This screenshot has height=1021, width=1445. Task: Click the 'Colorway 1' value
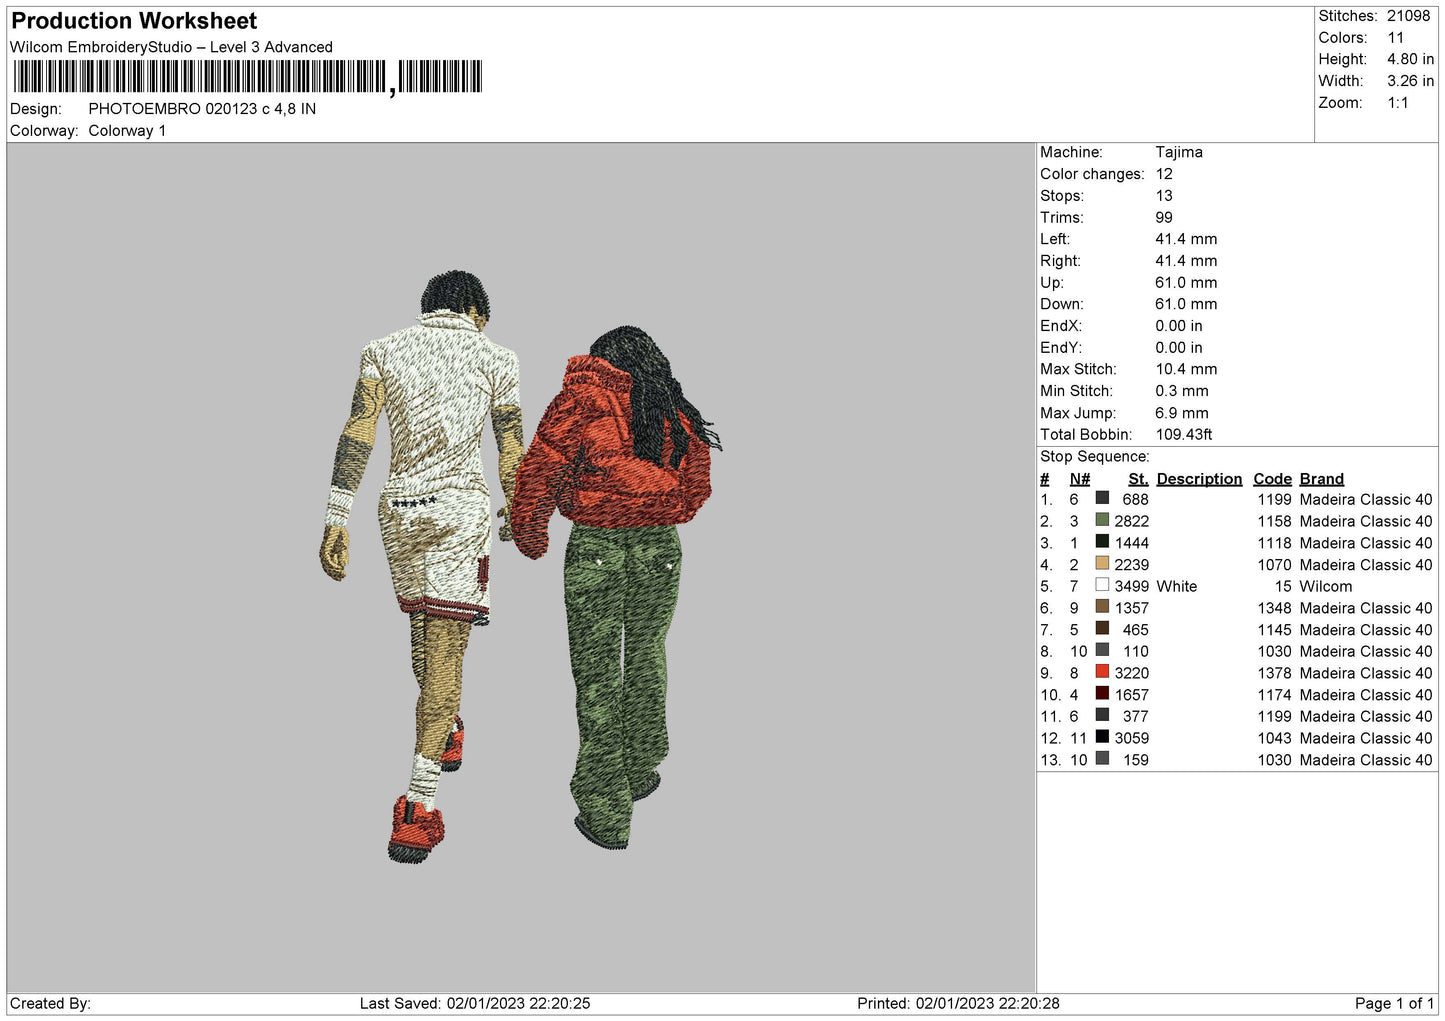pos(127,131)
